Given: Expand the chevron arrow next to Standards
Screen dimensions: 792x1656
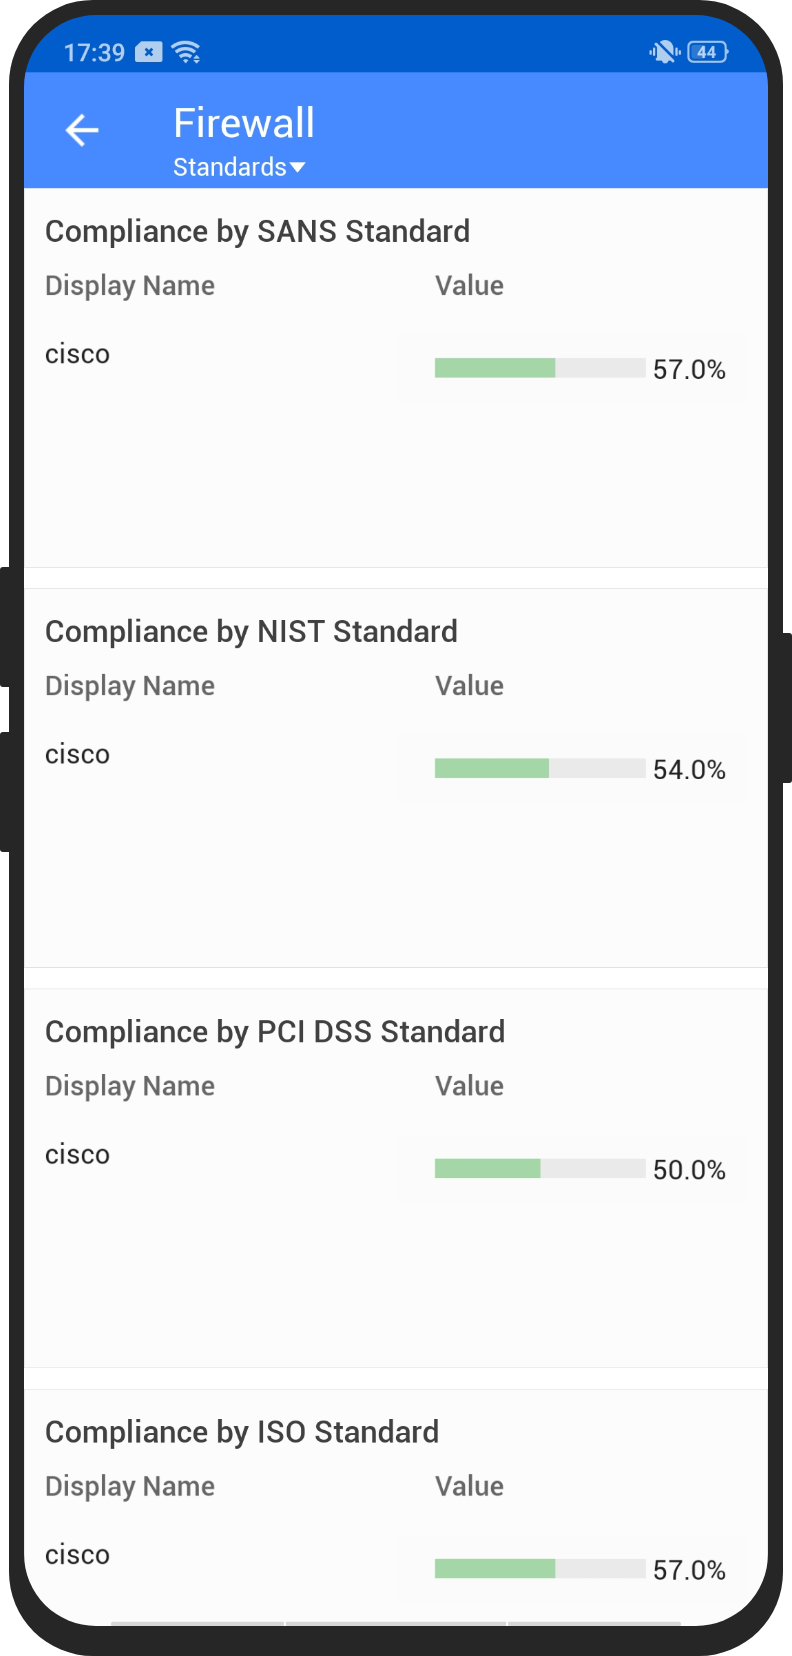Looking at the screenshot, I should [x=298, y=168].
